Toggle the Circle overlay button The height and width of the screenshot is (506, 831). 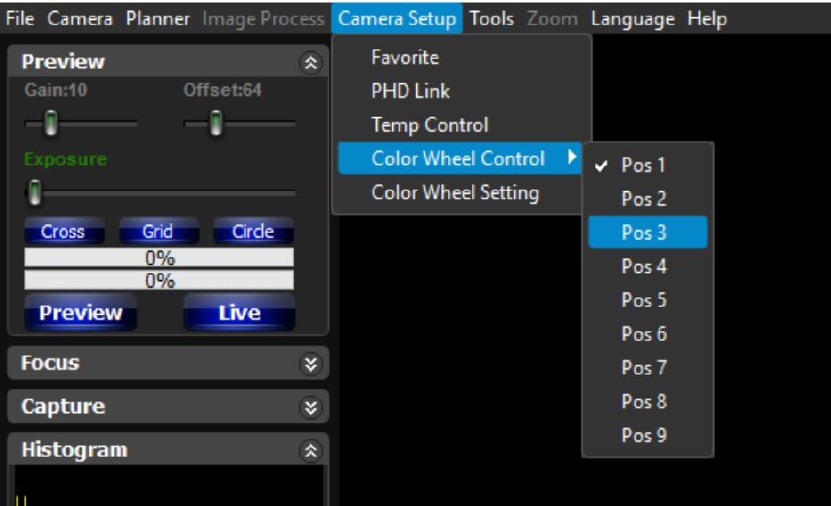(x=252, y=231)
